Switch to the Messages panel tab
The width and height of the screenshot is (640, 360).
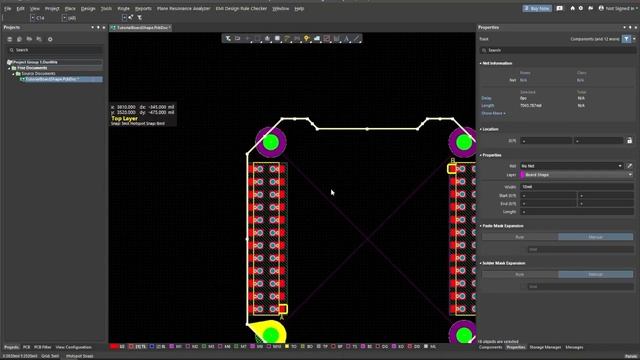point(574,347)
